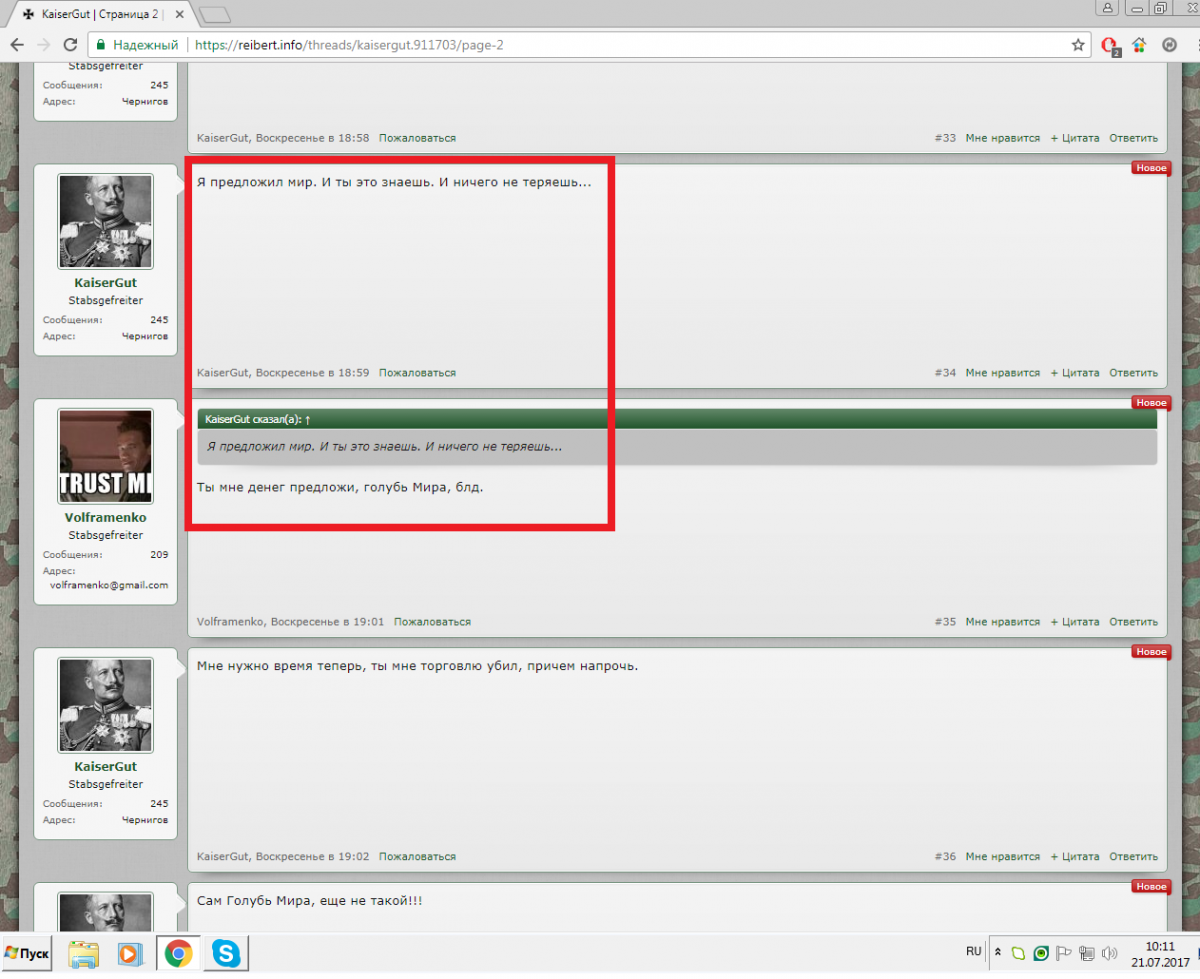Image resolution: width=1200 pixels, height=979 pixels.
Task: Quote post #33 with + Цитата
Action: [1074, 138]
